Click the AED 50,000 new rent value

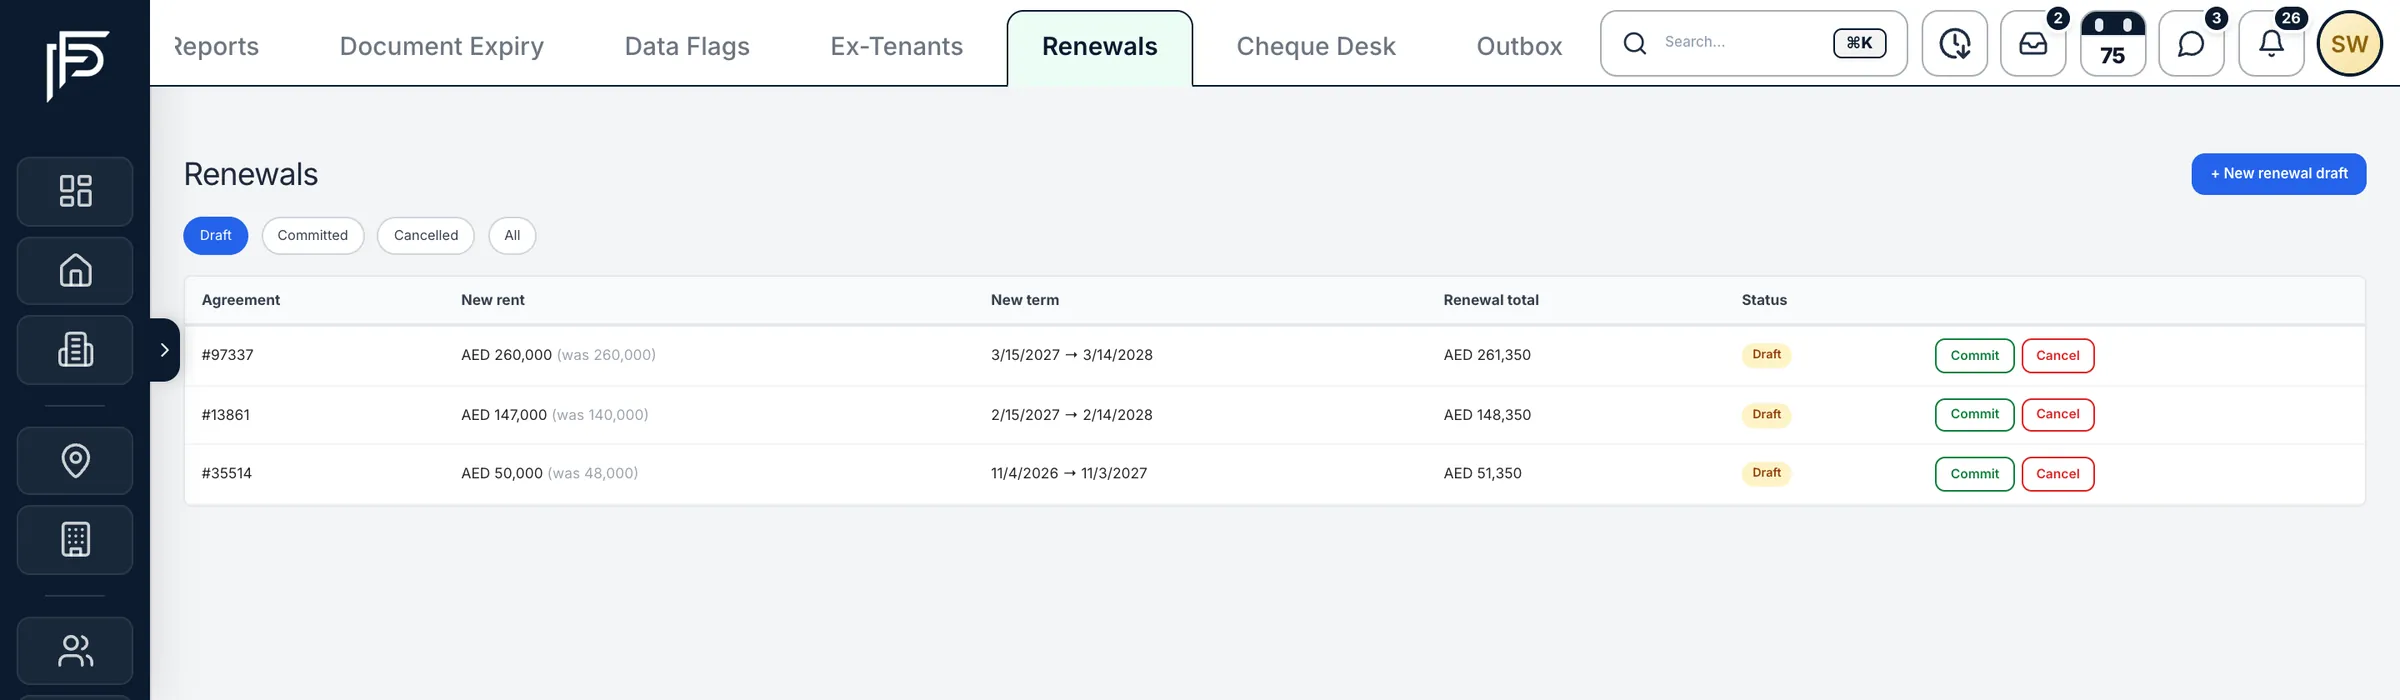click(x=502, y=473)
